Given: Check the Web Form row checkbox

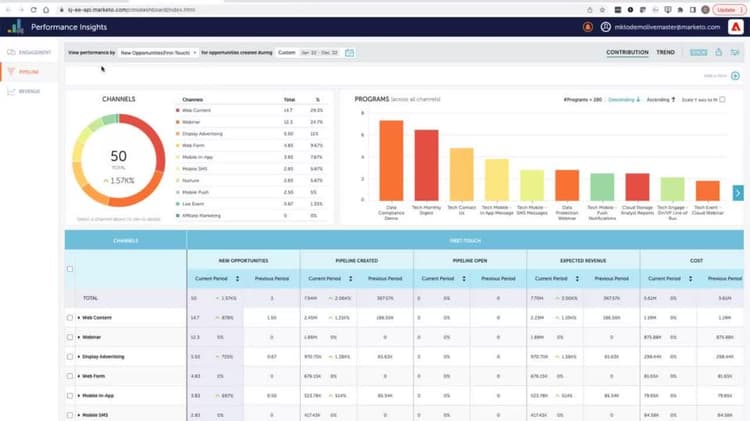Looking at the screenshot, I should click(x=70, y=376).
